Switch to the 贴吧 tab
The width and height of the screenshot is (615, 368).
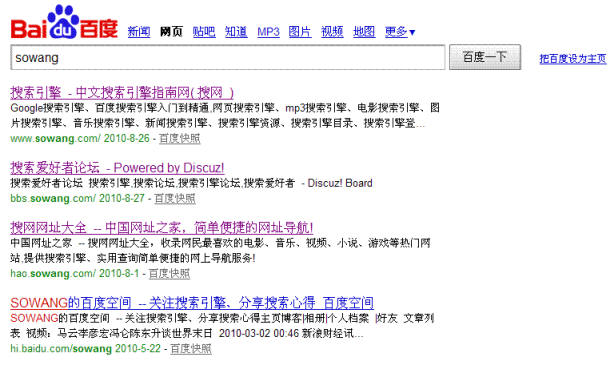click(x=204, y=32)
